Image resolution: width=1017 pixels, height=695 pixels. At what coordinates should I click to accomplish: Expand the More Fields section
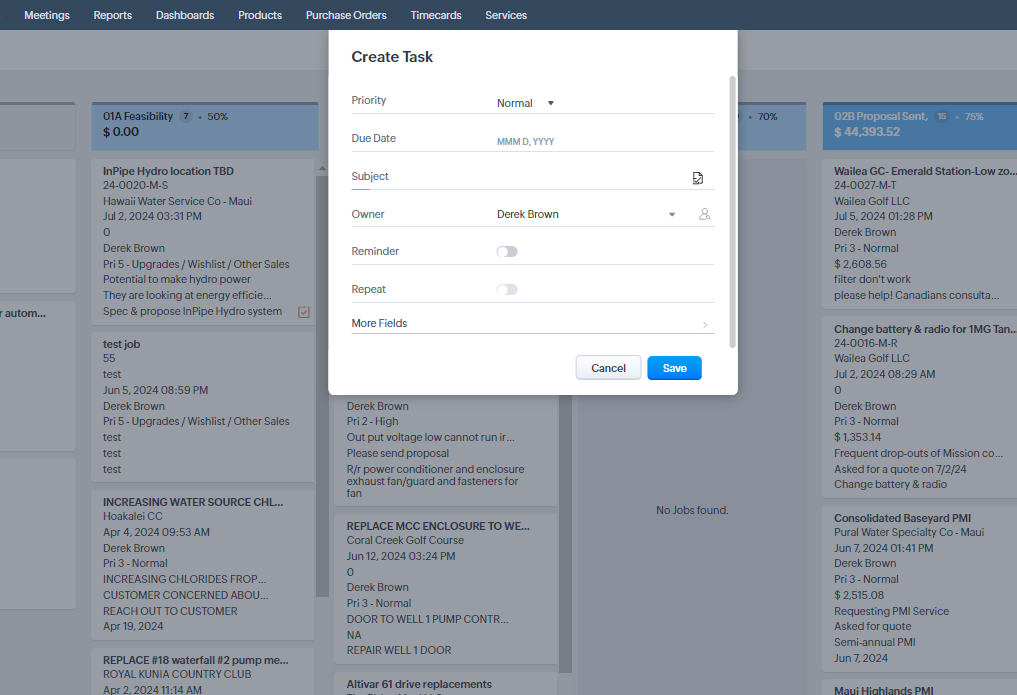(532, 324)
